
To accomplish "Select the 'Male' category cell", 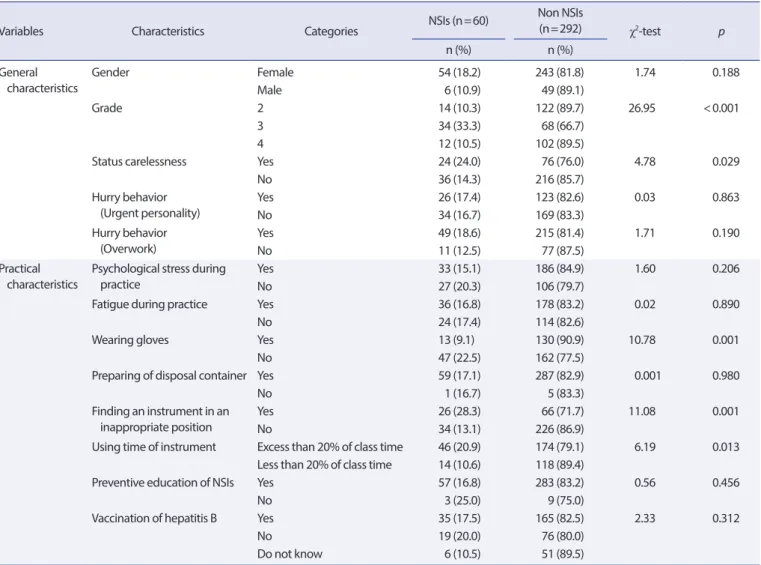I will 269,90.
